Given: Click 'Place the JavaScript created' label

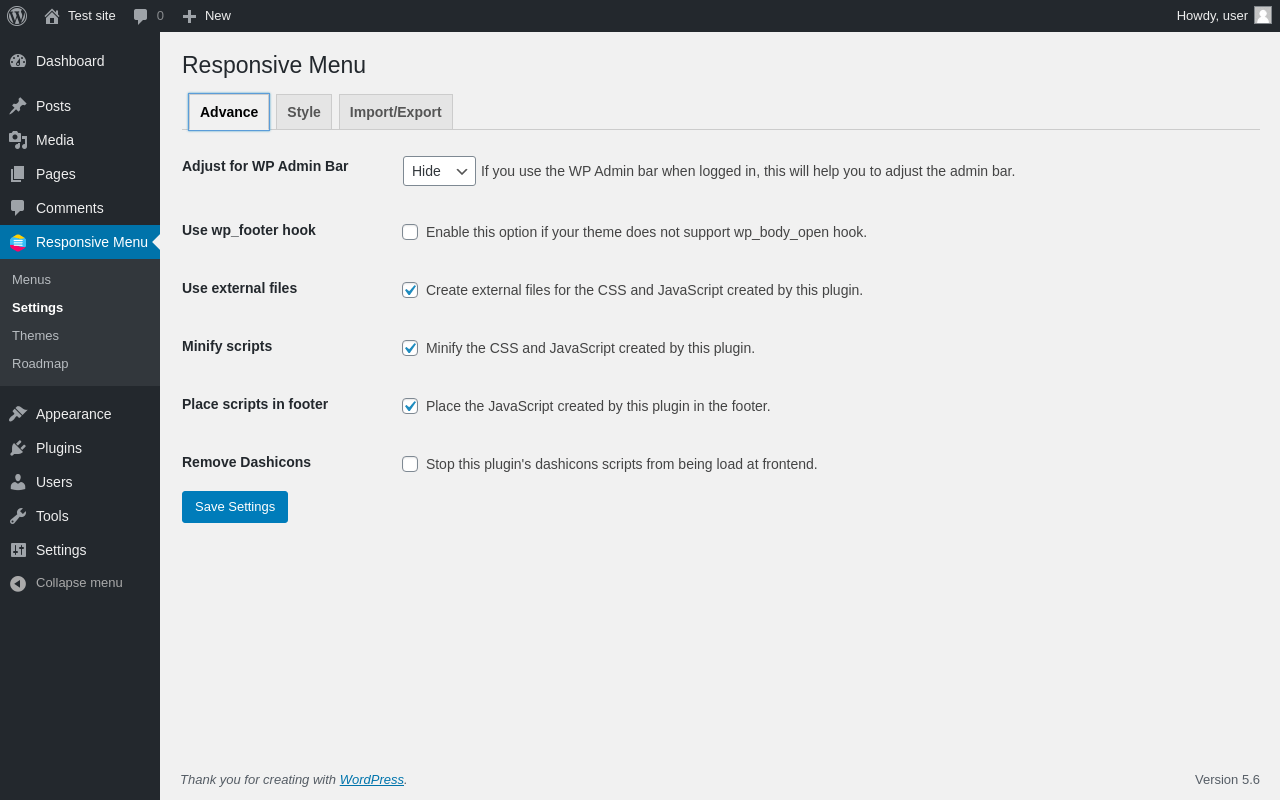Looking at the screenshot, I should (x=598, y=406).
